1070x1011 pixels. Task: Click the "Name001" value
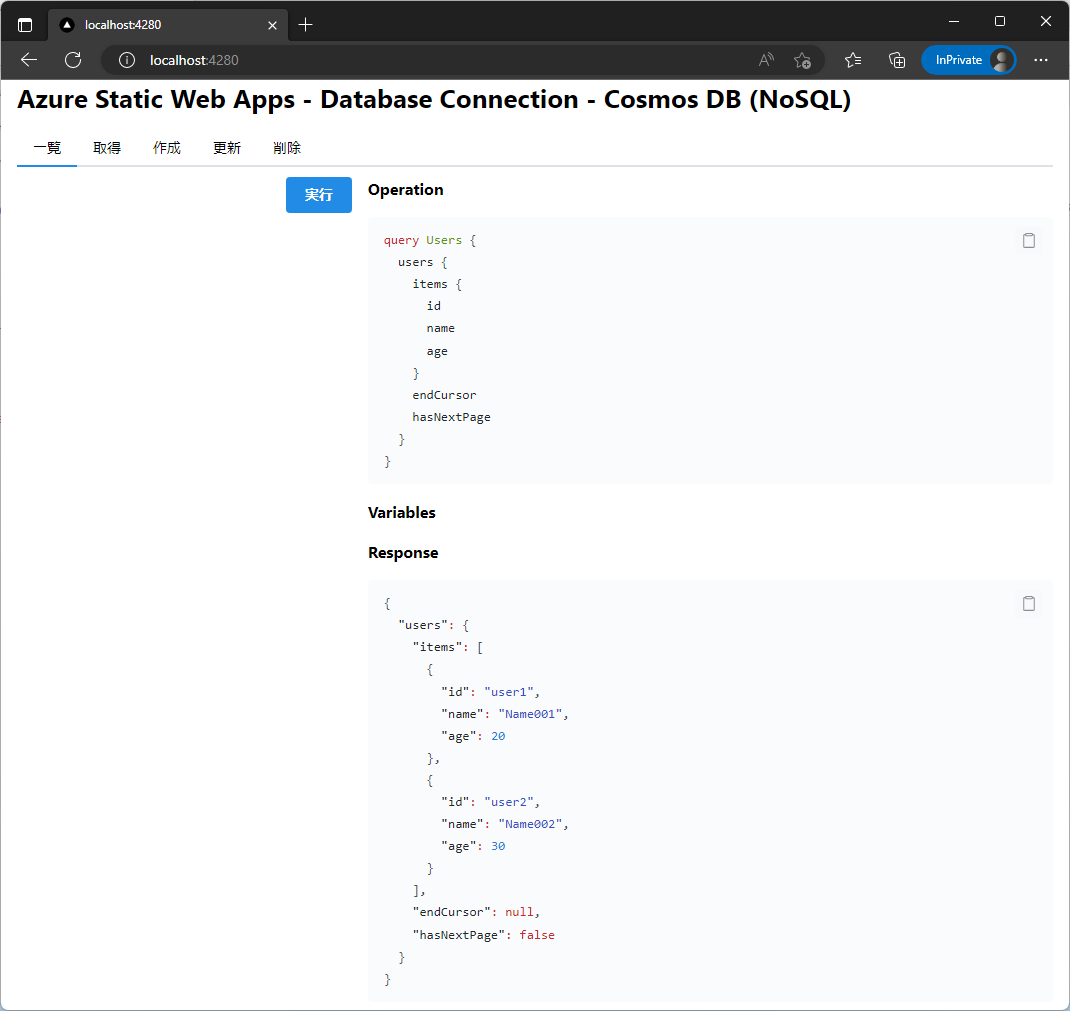coord(530,714)
